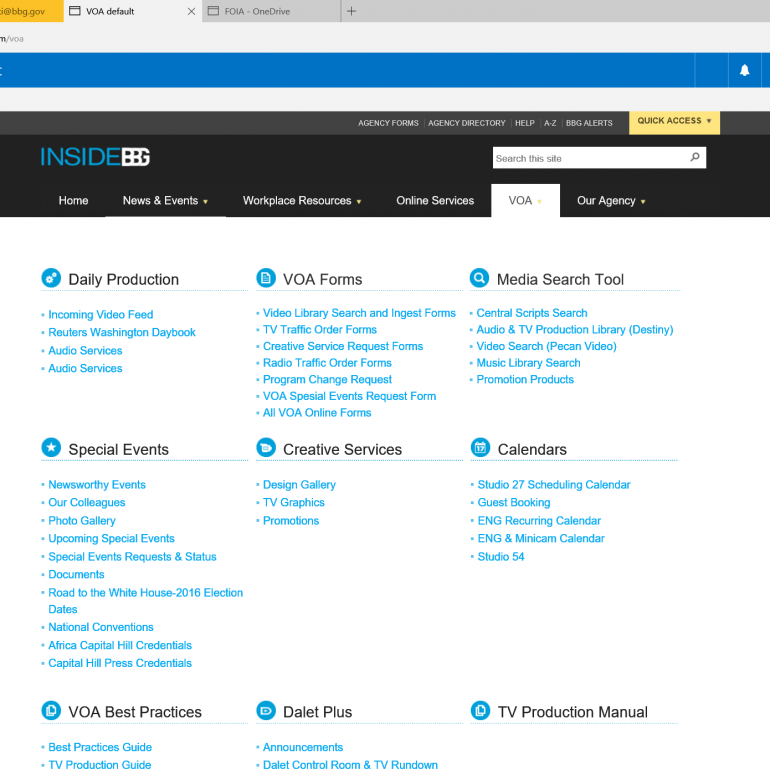Open Reuters Washington Daybook link
Viewport: 770px width, 770px height.
[x=122, y=332]
